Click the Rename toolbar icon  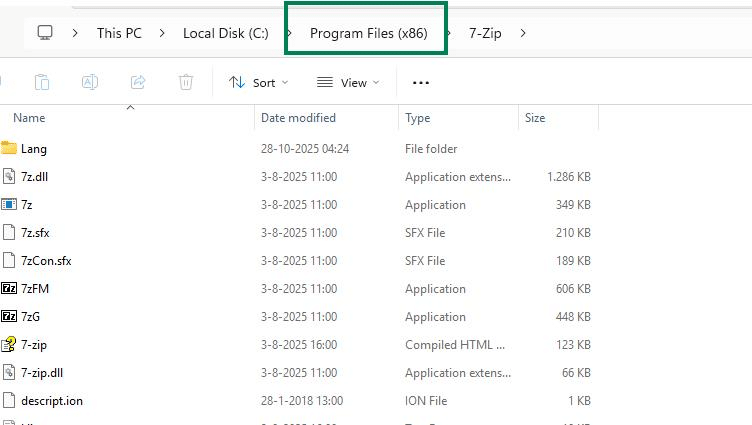pyautogui.click(x=90, y=82)
